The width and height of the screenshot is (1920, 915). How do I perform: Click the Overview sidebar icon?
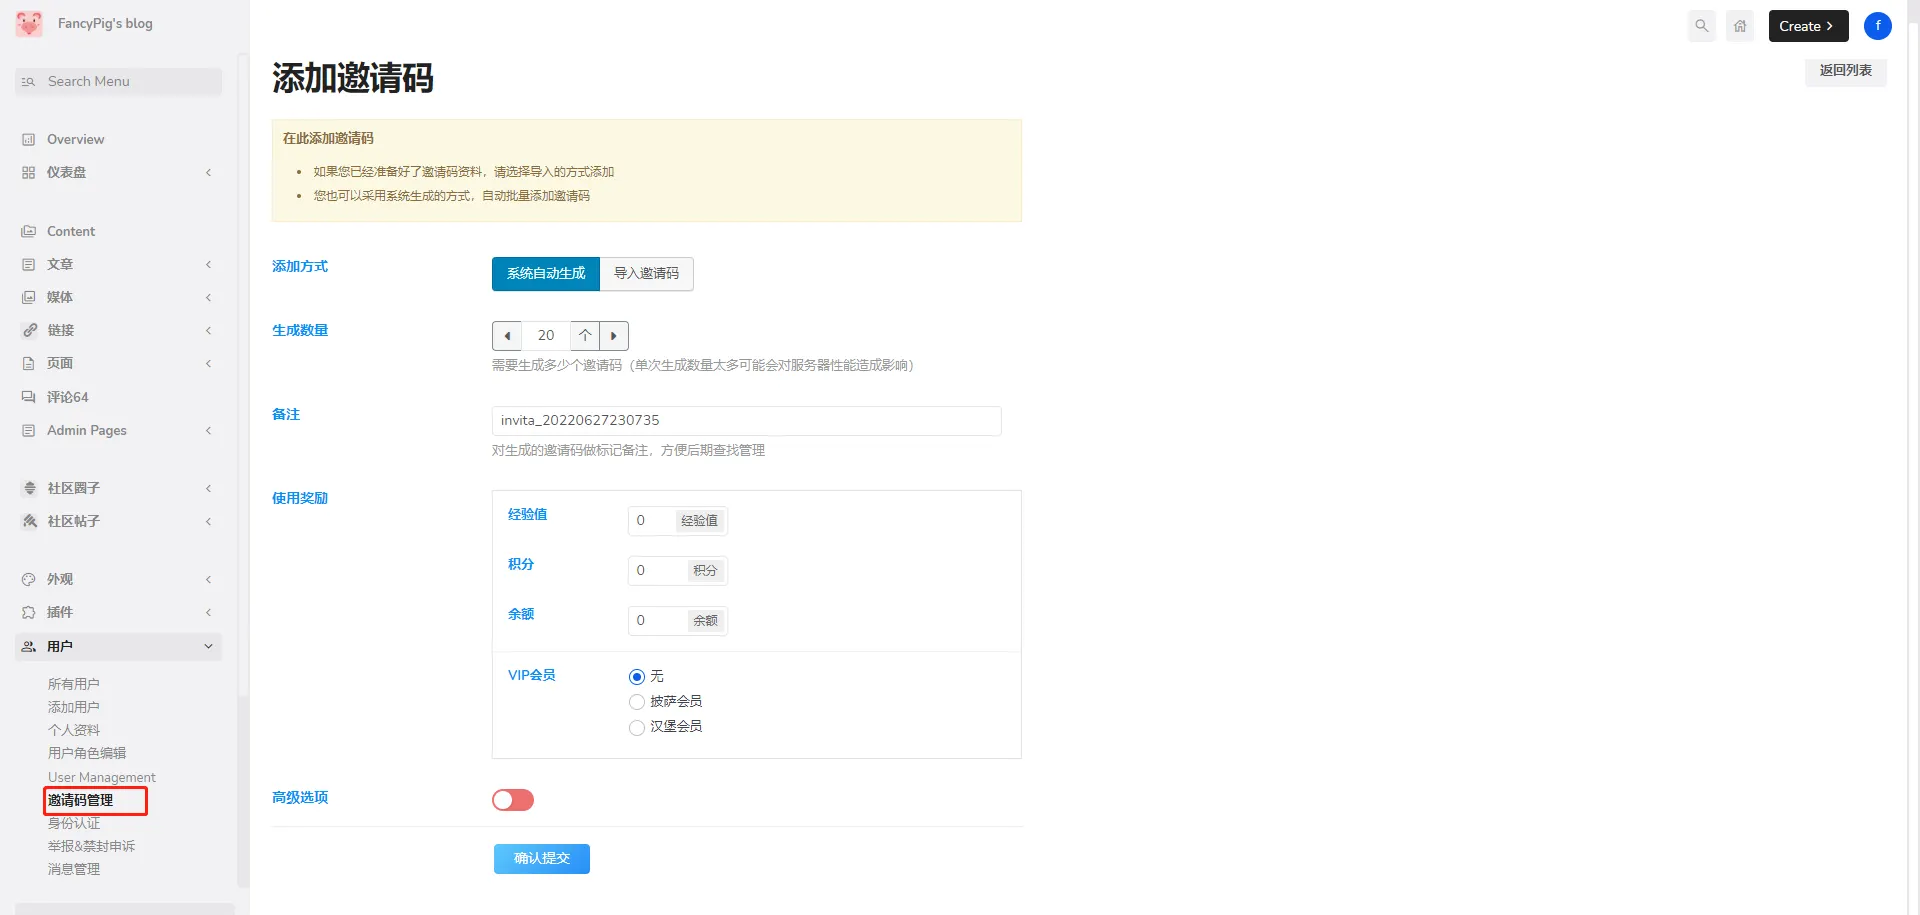[x=29, y=140]
